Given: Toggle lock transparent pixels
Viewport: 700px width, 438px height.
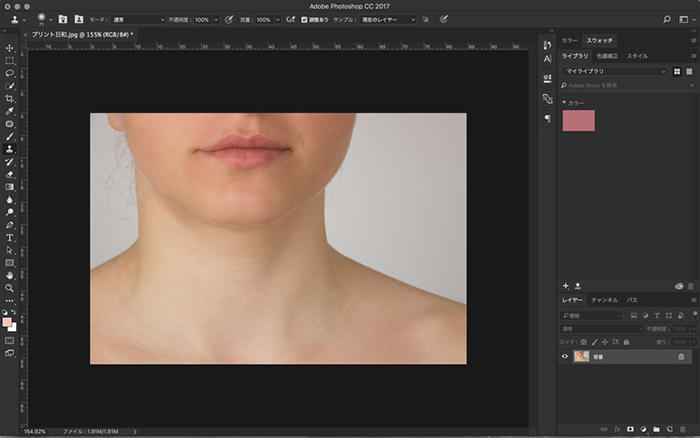Looking at the screenshot, I should point(583,342).
